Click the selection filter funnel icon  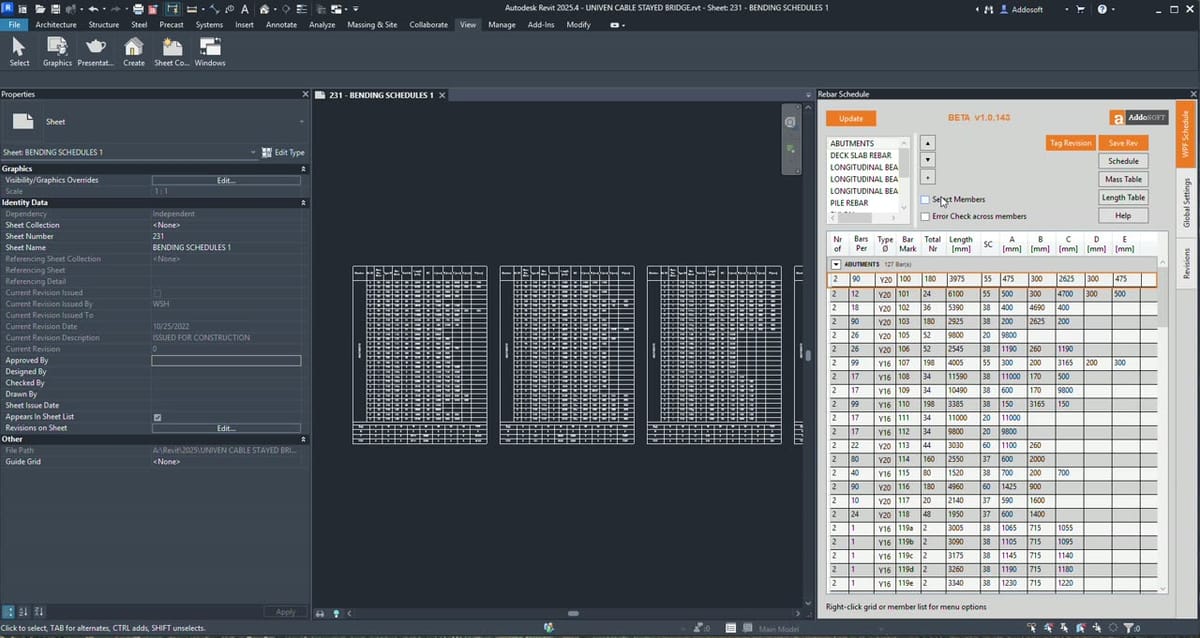click(x=1129, y=628)
